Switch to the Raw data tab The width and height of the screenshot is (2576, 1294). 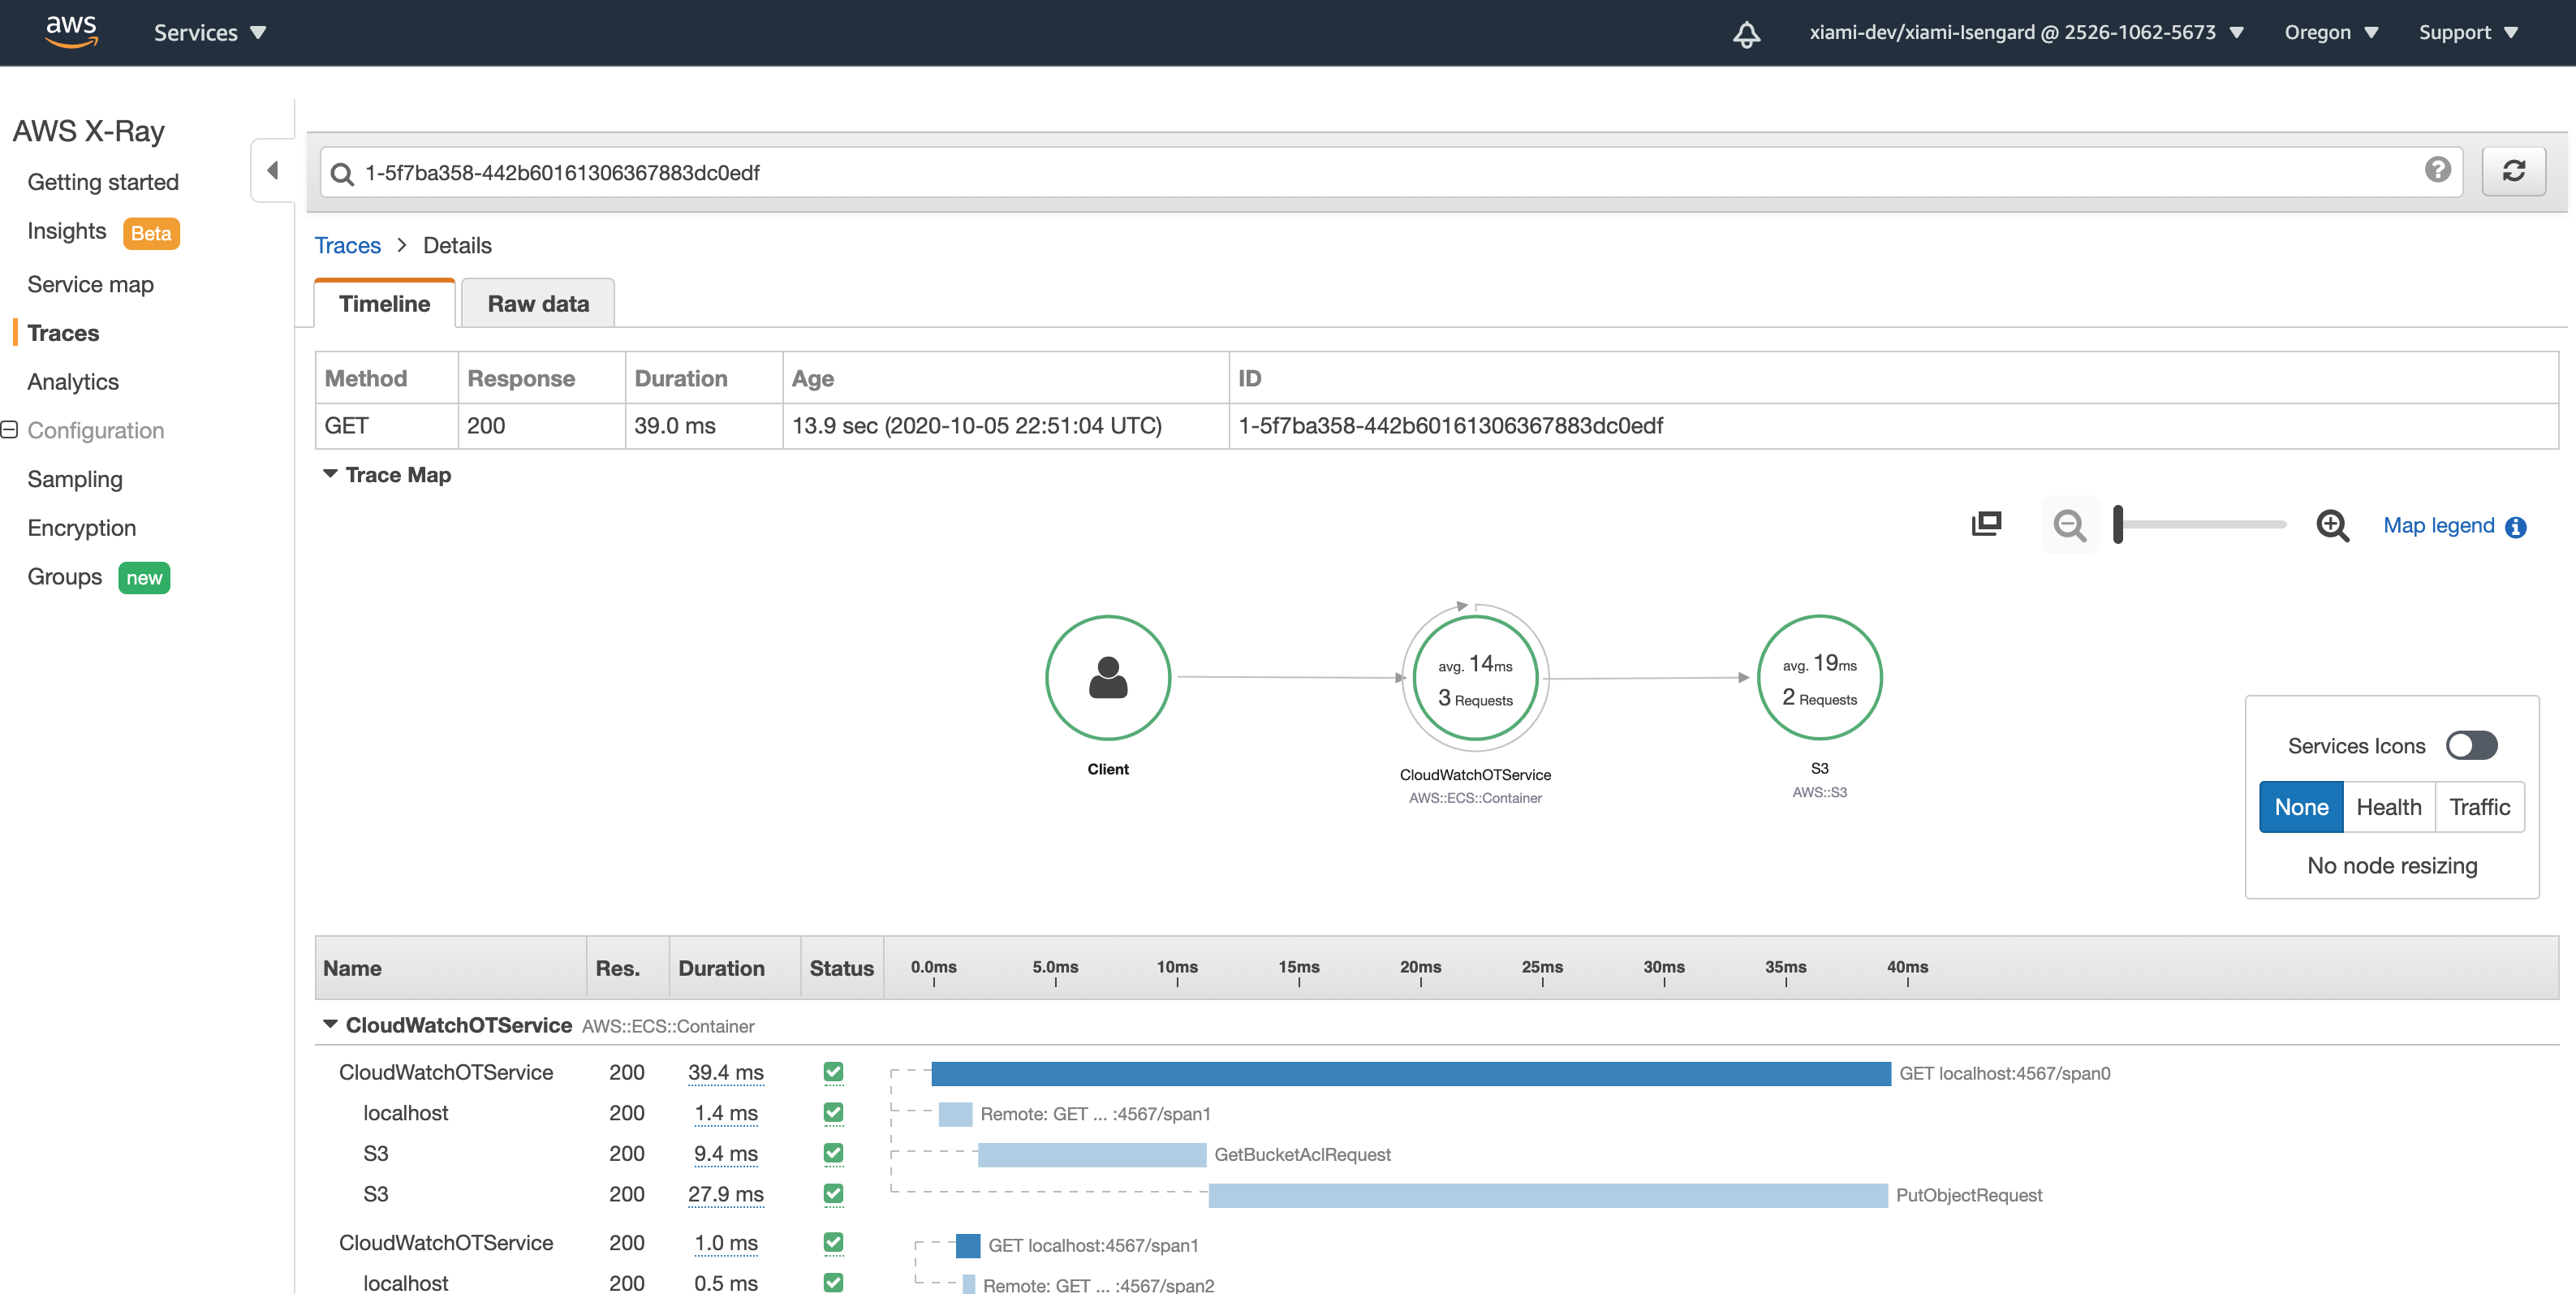tap(538, 303)
